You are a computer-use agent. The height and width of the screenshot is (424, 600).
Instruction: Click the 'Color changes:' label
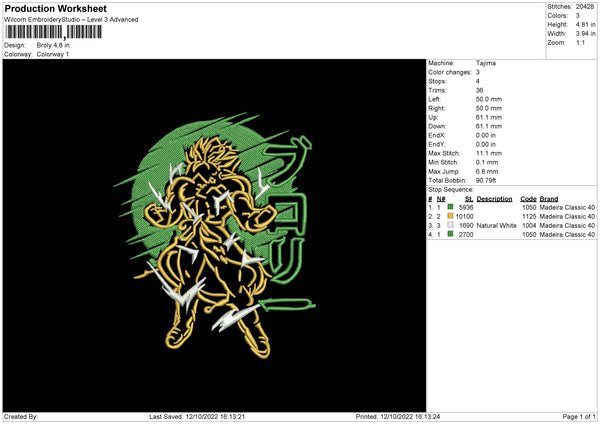tap(450, 72)
